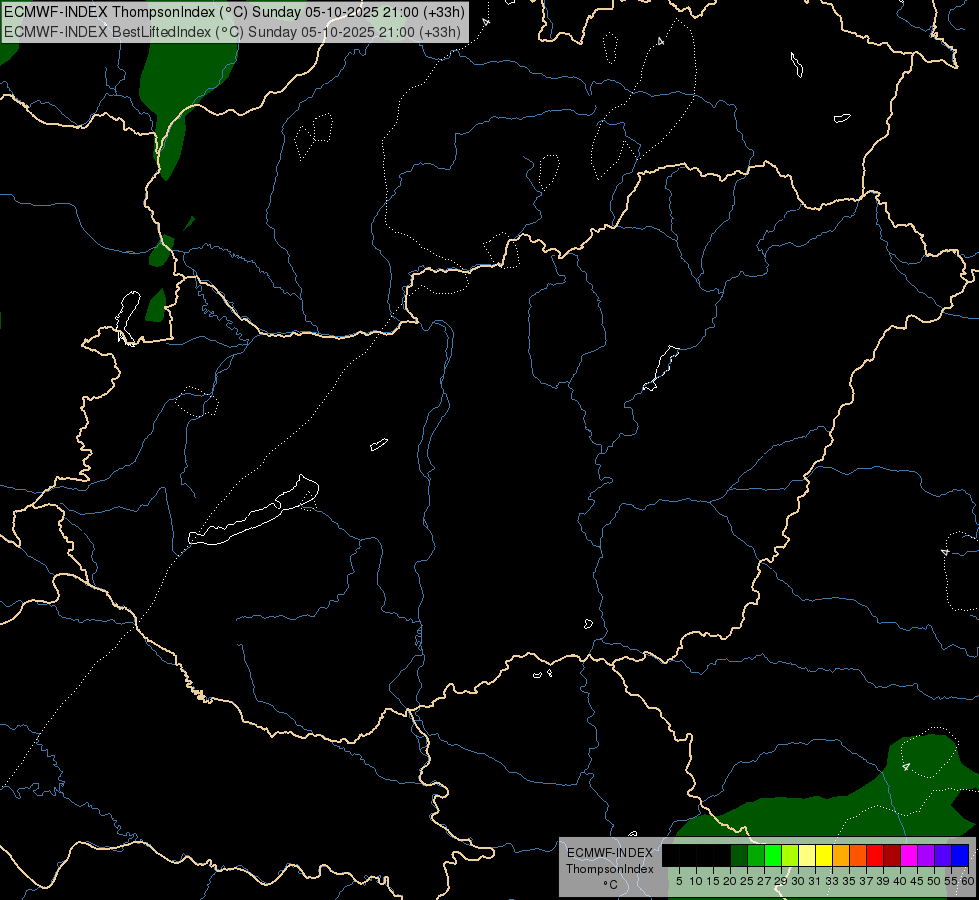The image size is (979, 900).
Task: Select the dark green 20–25 legend swatch
Action: coord(739,855)
